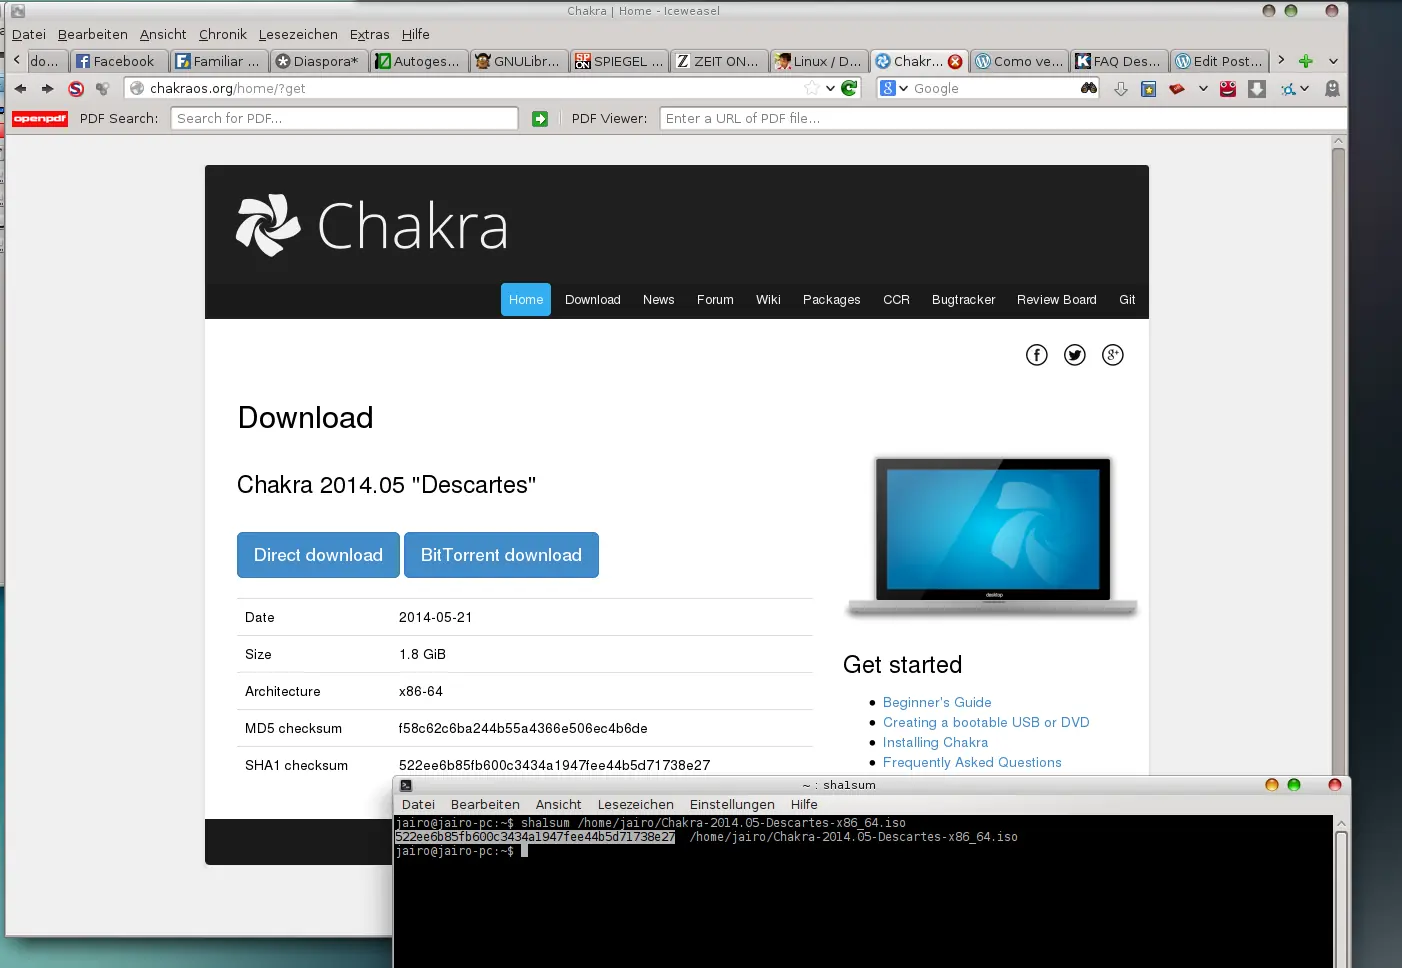
Task: Go back with the browser back arrow
Action: click(x=20, y=89)
